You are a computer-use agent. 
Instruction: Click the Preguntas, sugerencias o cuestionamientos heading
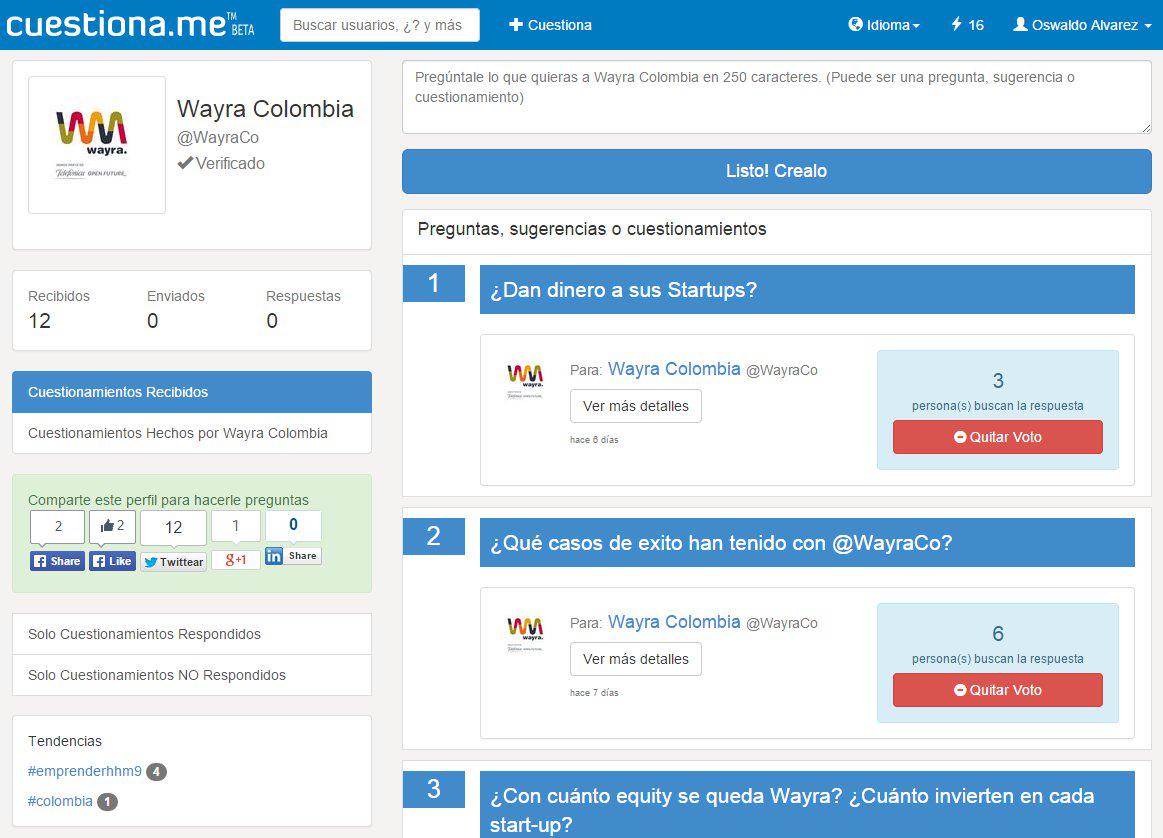coord(592,229)
